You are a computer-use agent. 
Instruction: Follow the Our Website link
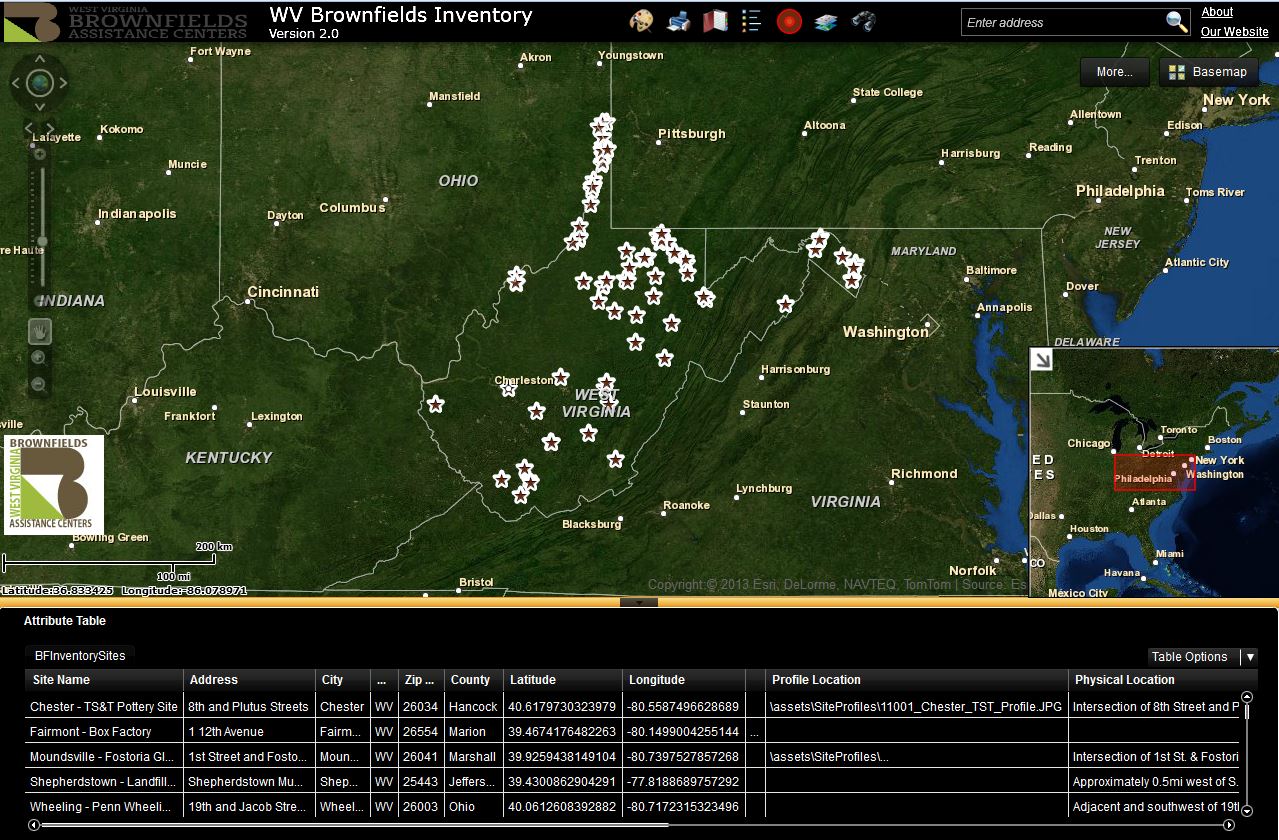click(x=1234, y=32)
